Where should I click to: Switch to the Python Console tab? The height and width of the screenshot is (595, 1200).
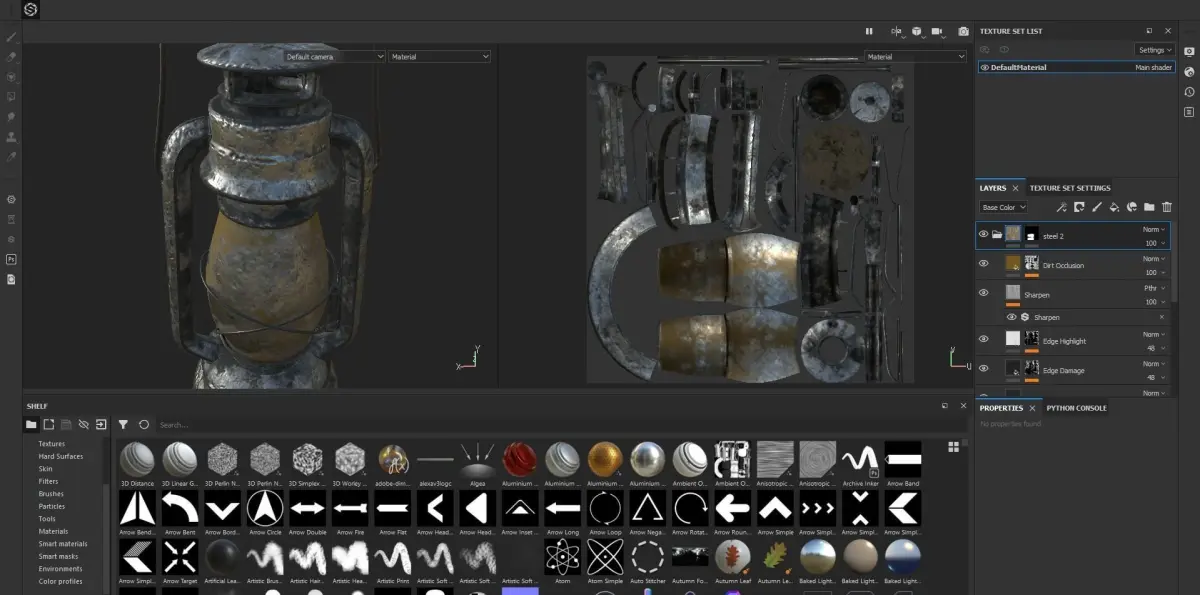(x=1077, y=408)
